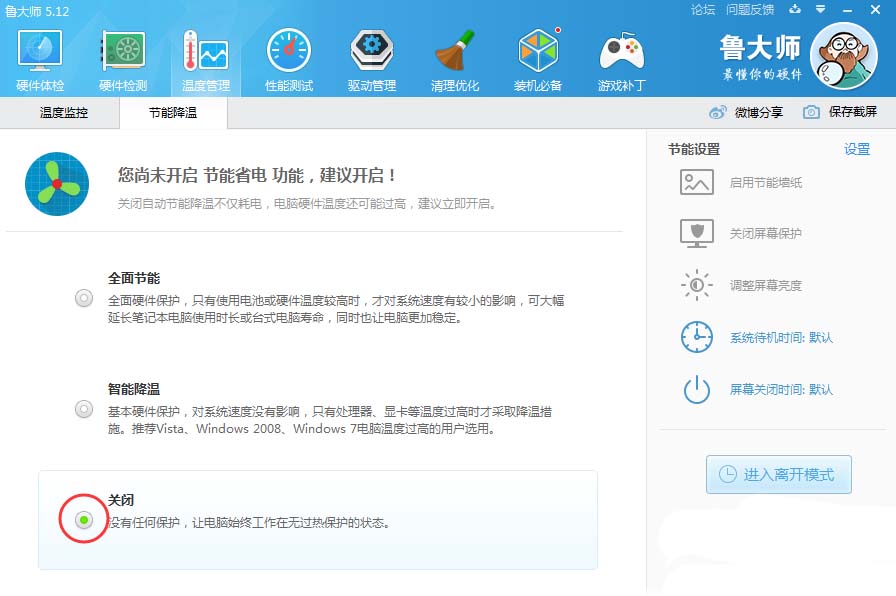Open the 清理优化 cleanup optimization tool

[x=454, y=57]
